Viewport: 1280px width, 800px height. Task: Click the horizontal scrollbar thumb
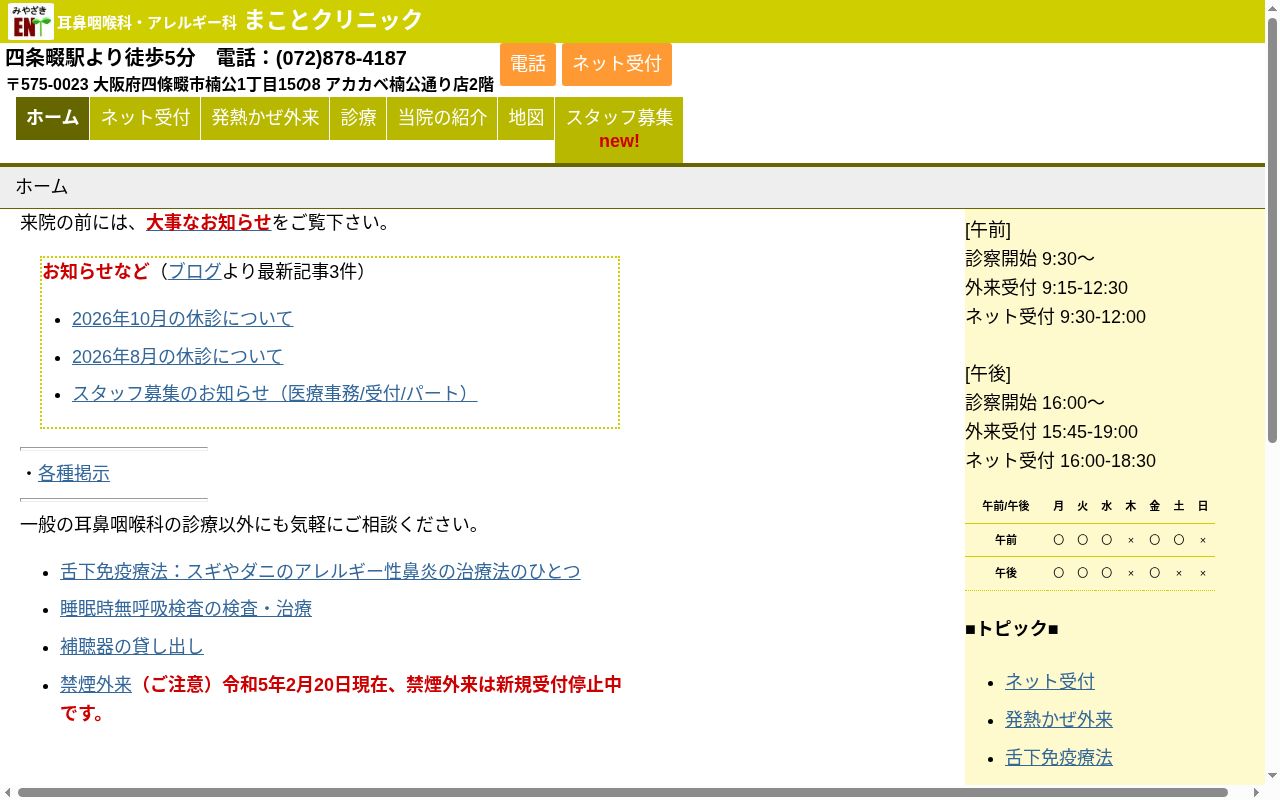[x=623, y=793]
